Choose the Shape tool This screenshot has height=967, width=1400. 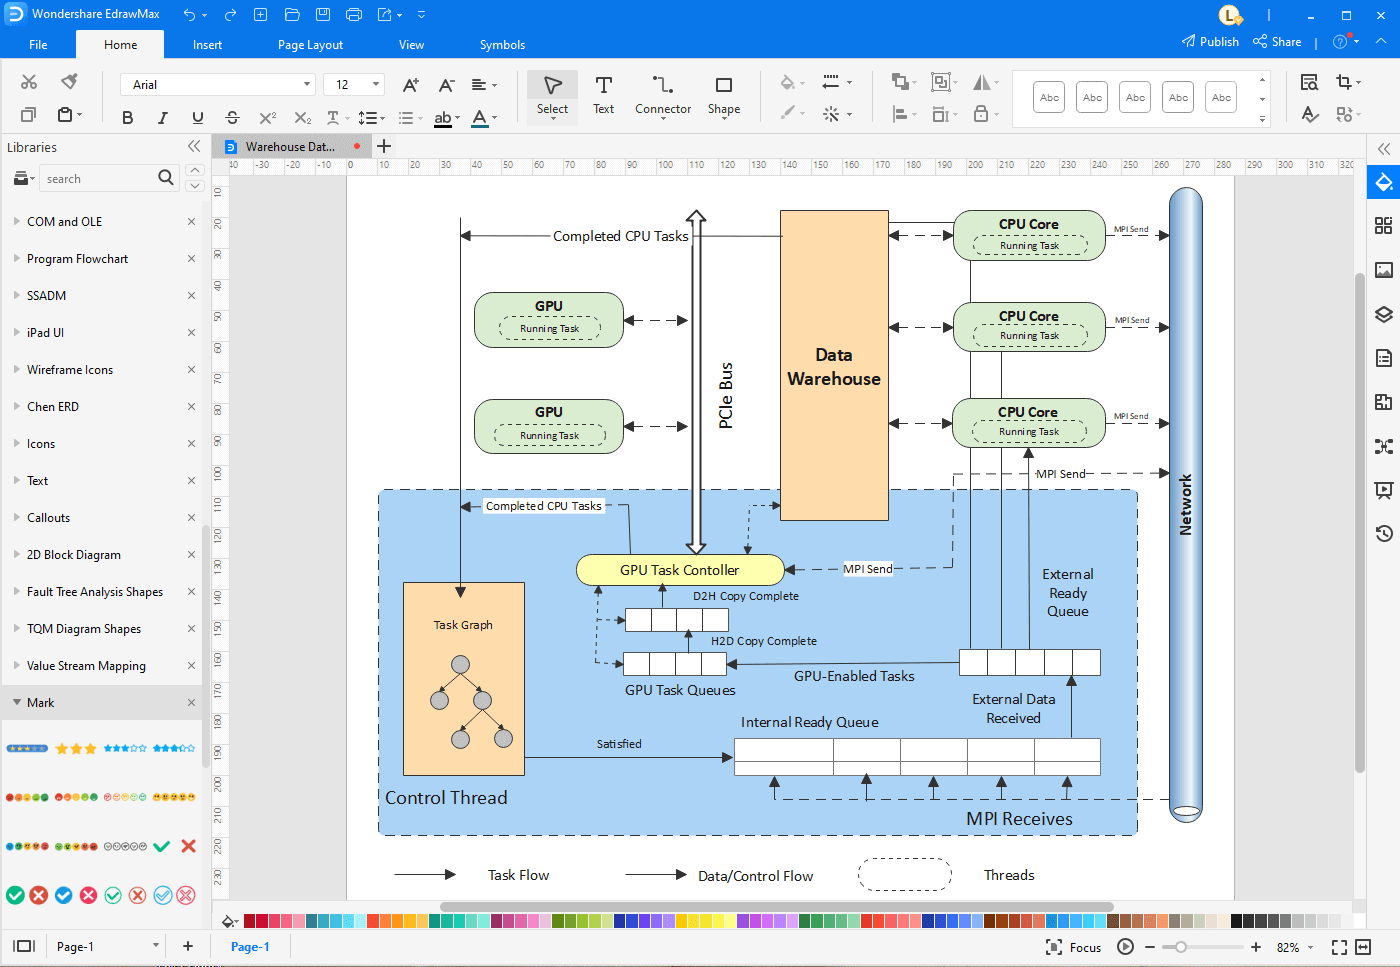723,96
